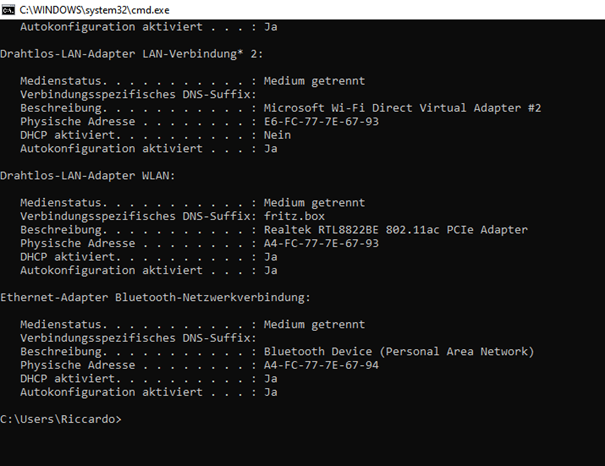Click the Physische Adresse label under WLAN
Screen dimensions: 605x466
pyautogui.click(x=78, y=243)
